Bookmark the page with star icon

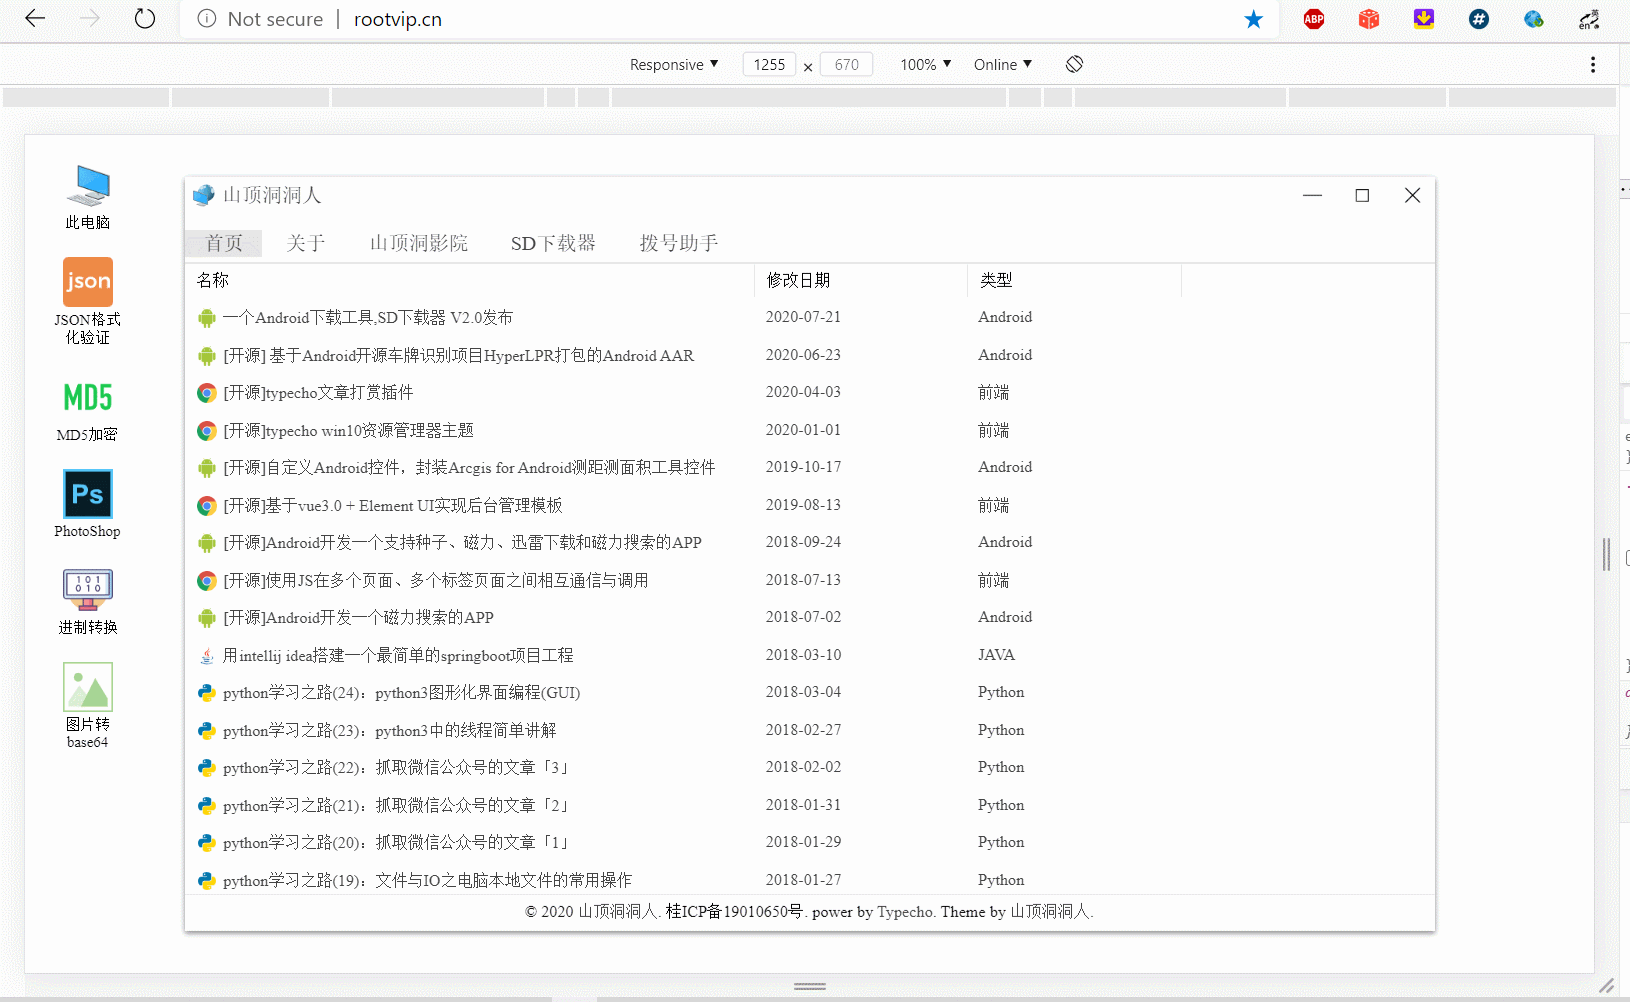(x=1253, y=19)
